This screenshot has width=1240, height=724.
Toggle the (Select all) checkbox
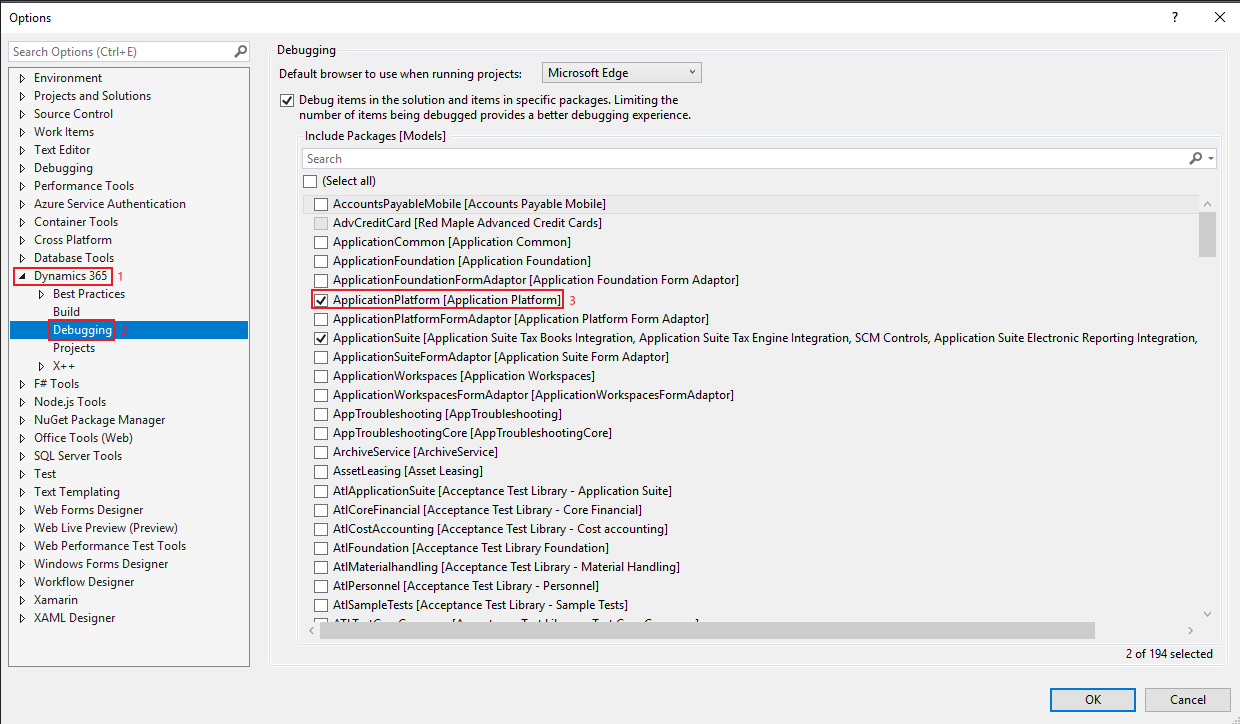pos(310,181)
